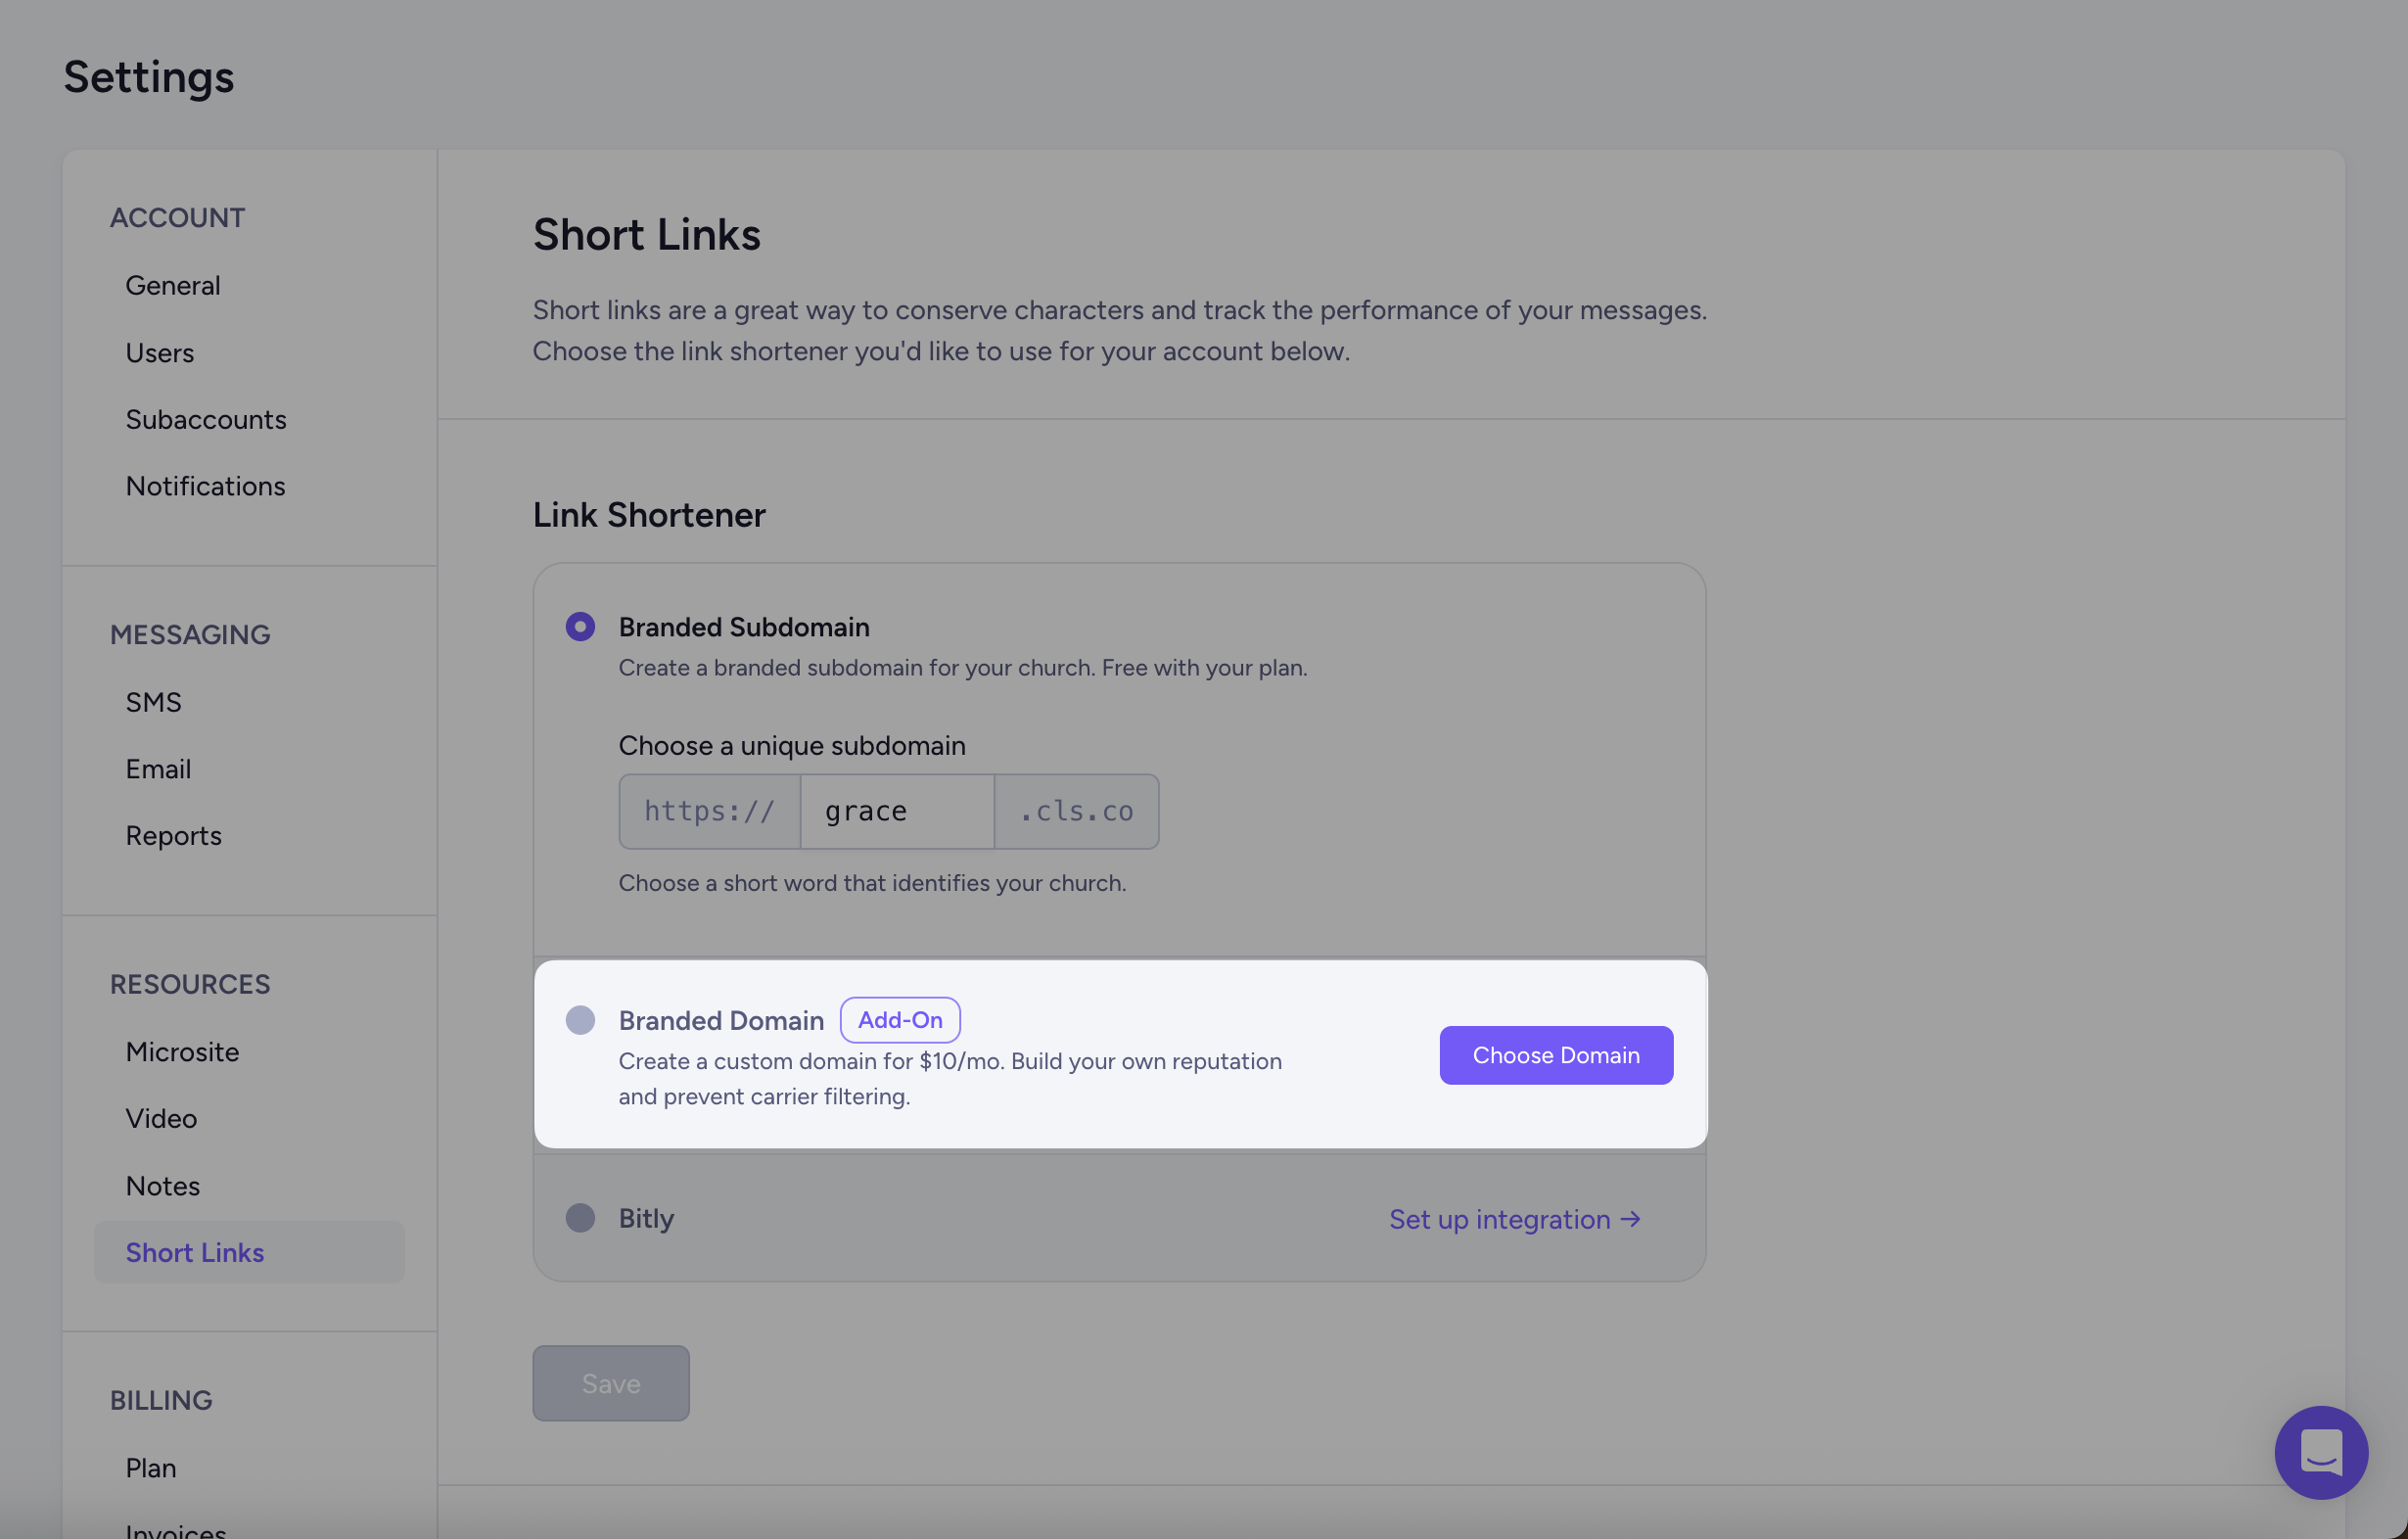Viewport: 2408px width, 1539px height.
Task: Select the Branded Domain radio option
Action: [x=580, y=1020]
